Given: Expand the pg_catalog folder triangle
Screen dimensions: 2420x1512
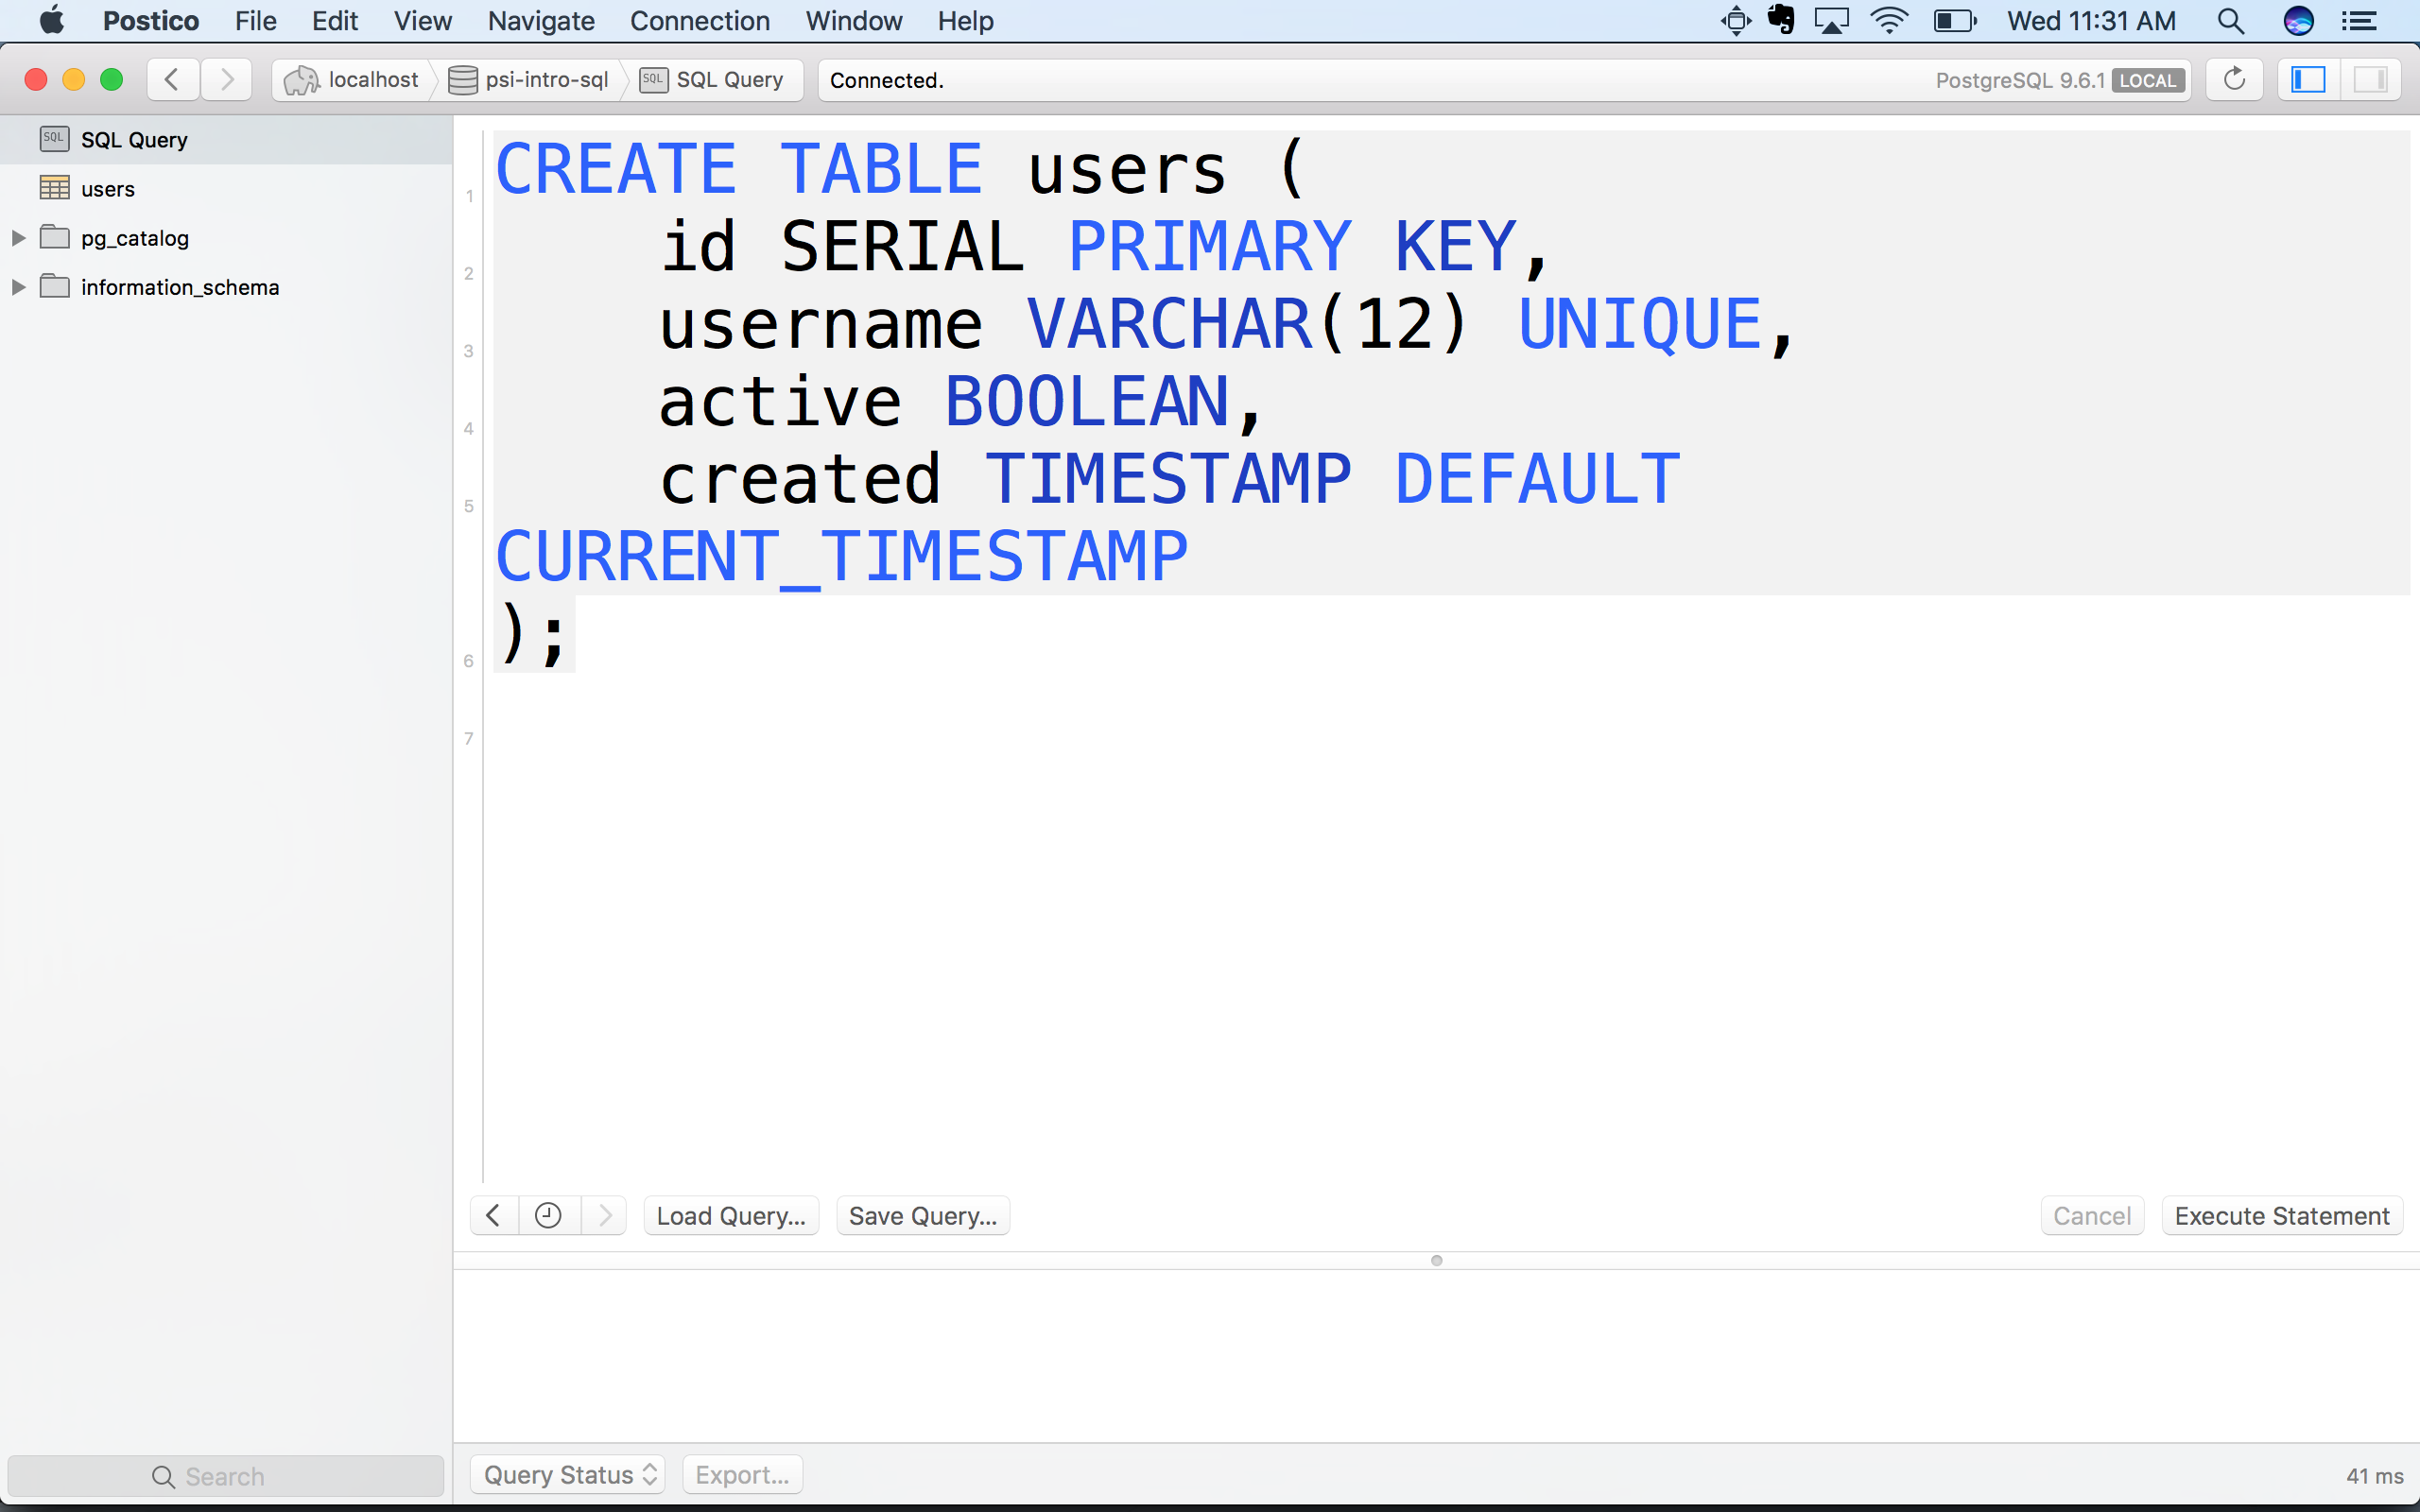Looking at the screenshot, I should pyautogui.click(x=18, y=238).
